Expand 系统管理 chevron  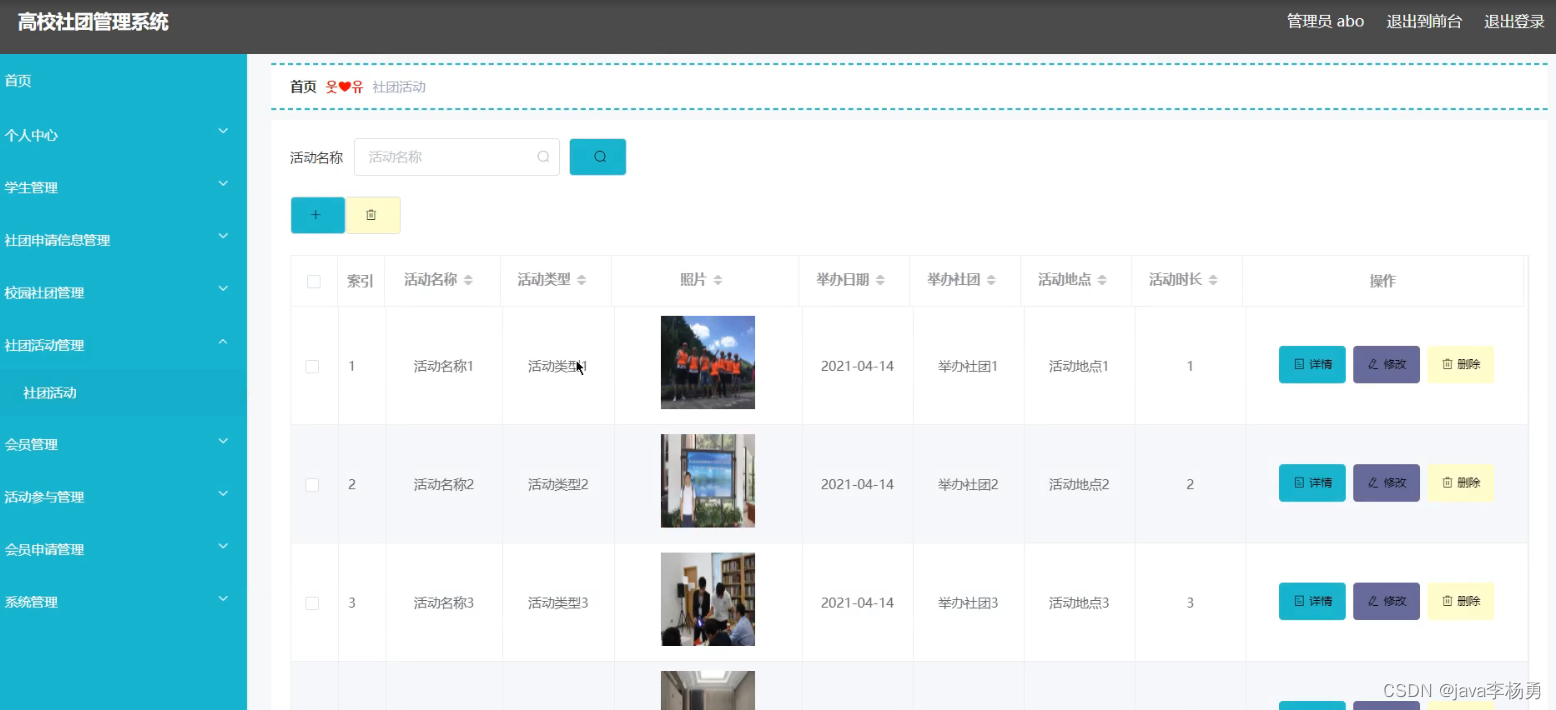[x=223, y=598]
